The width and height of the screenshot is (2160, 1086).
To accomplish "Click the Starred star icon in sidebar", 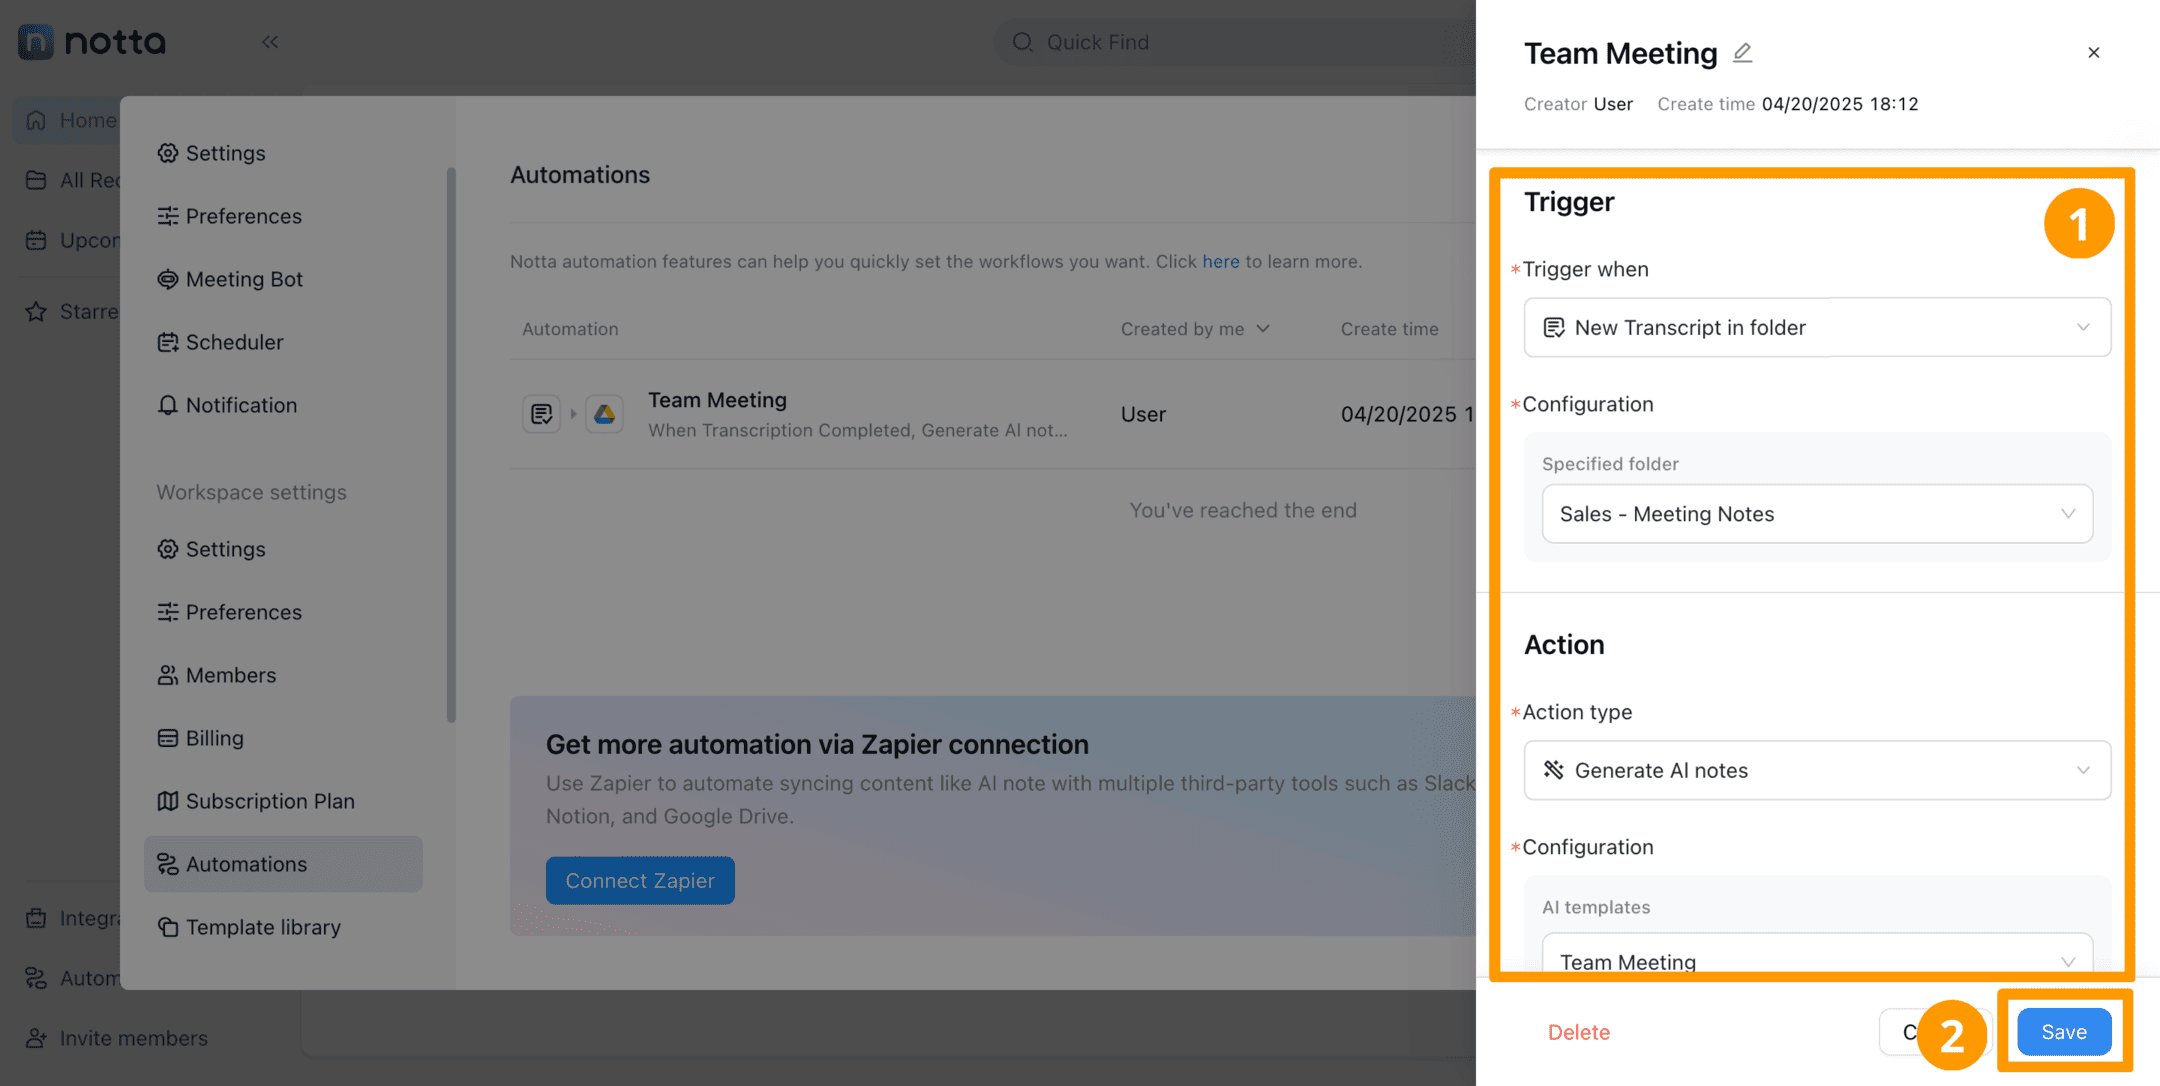I will pos(36,311).
